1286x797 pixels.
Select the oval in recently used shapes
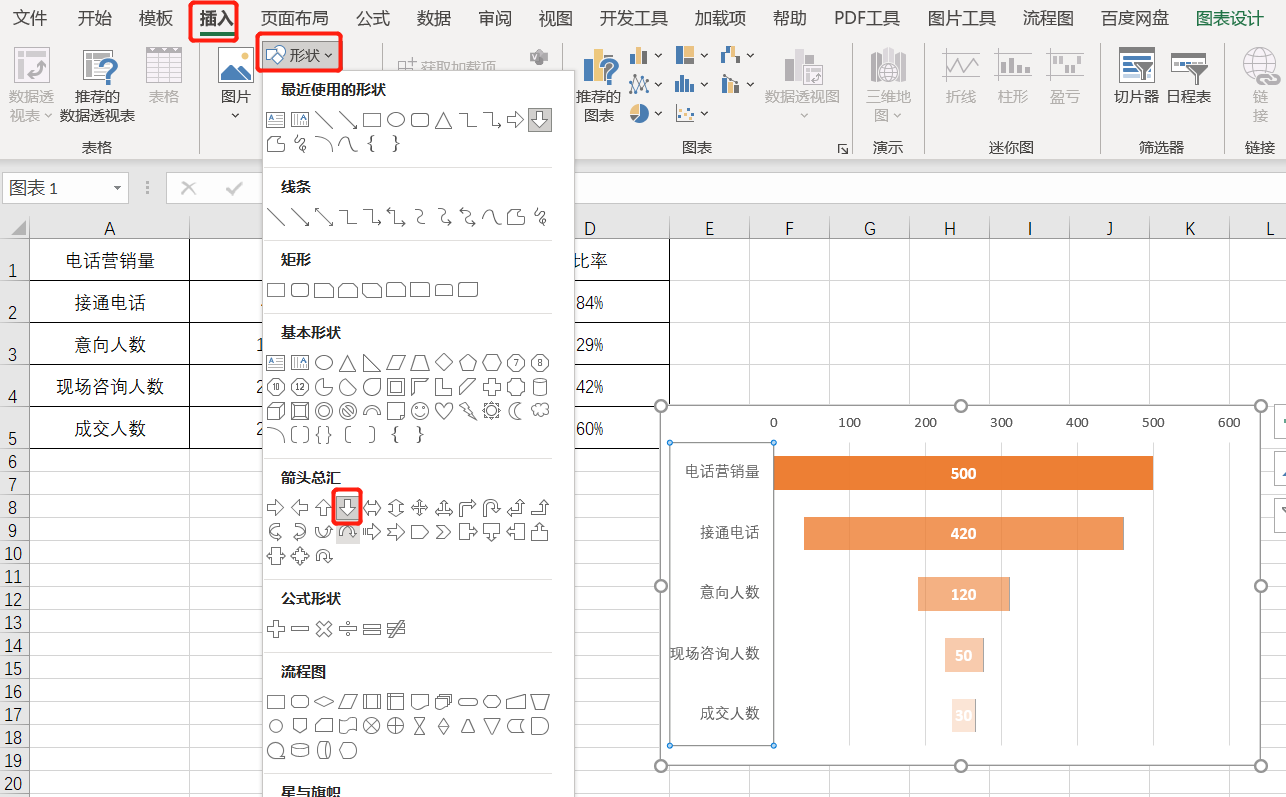396,120
